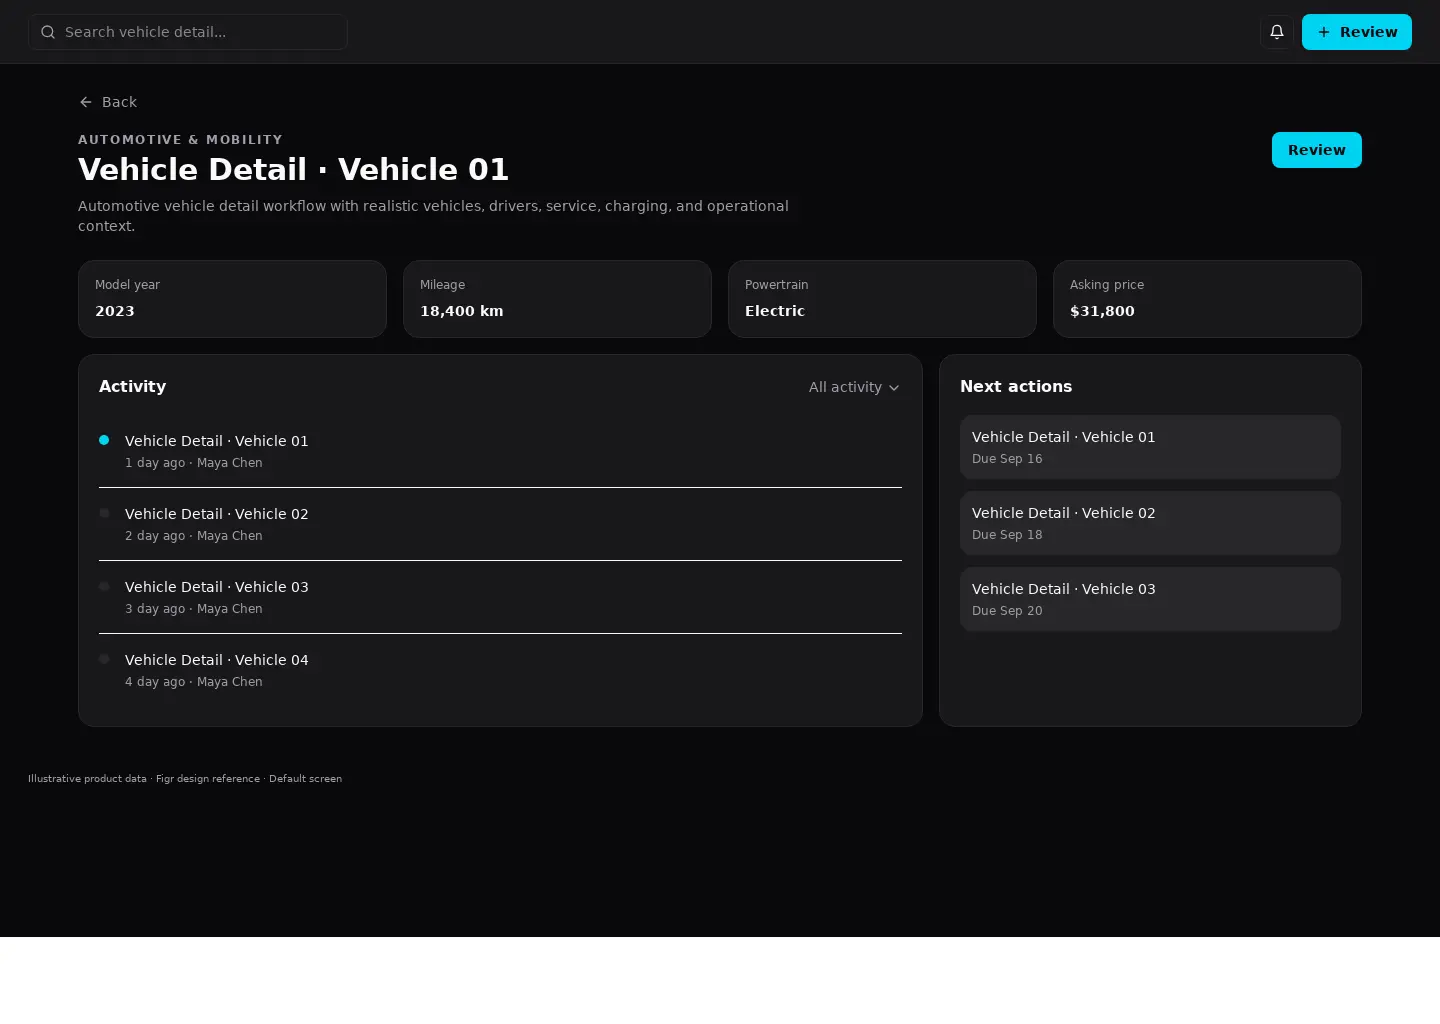
Task: Open Vehicle 01 activity entry
Action: [x=500, y=451]
